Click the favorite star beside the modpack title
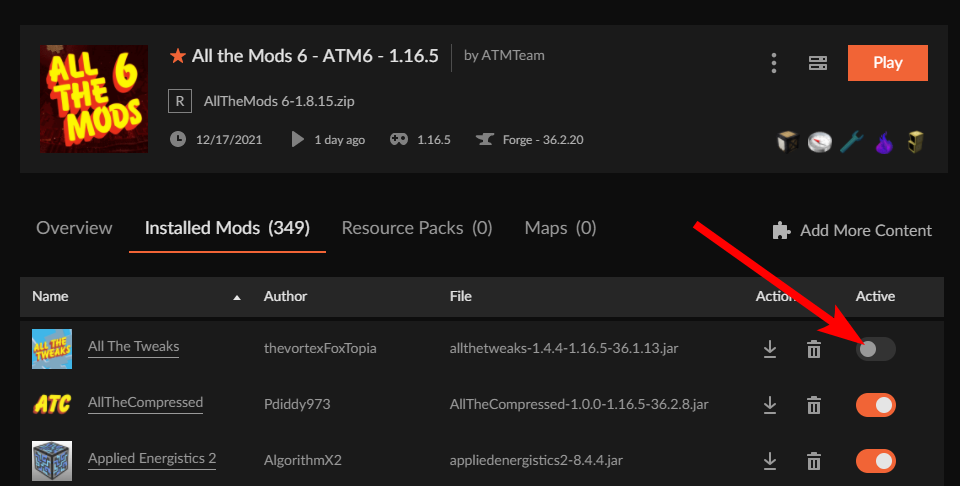960x486 pixels. (178, 56)
